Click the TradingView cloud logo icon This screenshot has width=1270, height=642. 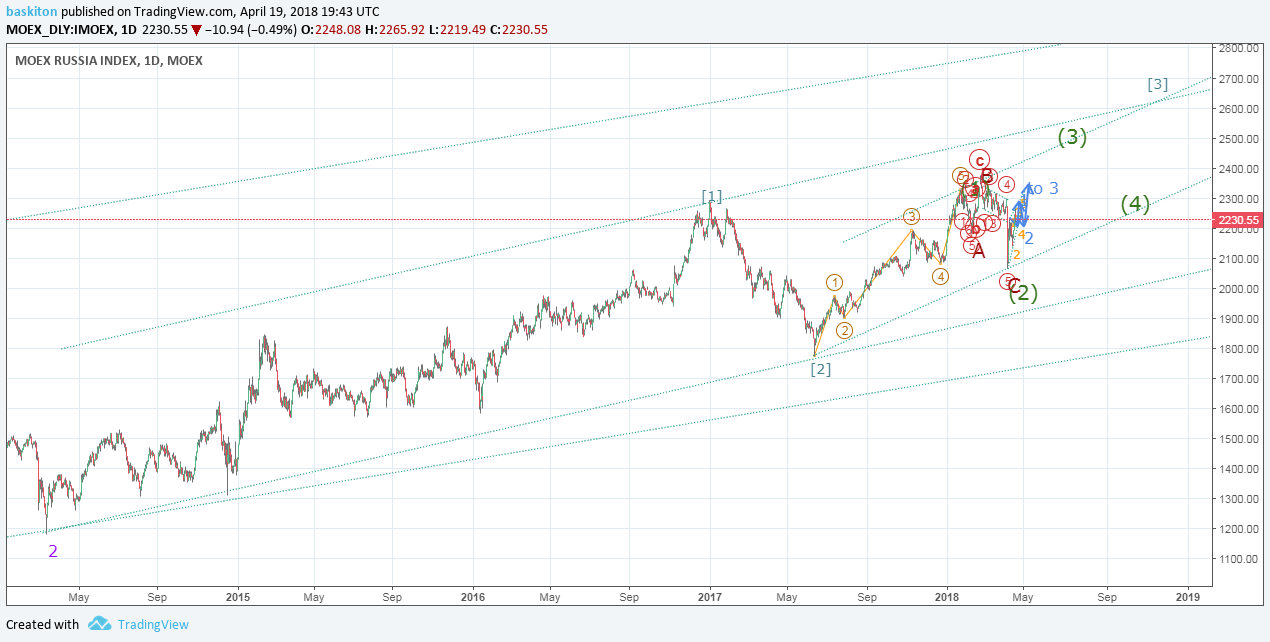[x=99, y=624]
